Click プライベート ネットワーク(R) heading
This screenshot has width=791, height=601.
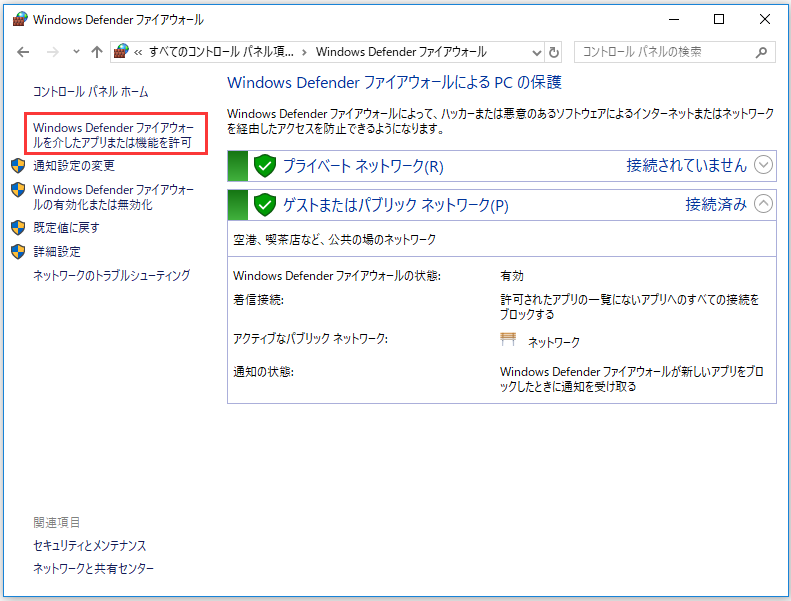pos(363,166)
